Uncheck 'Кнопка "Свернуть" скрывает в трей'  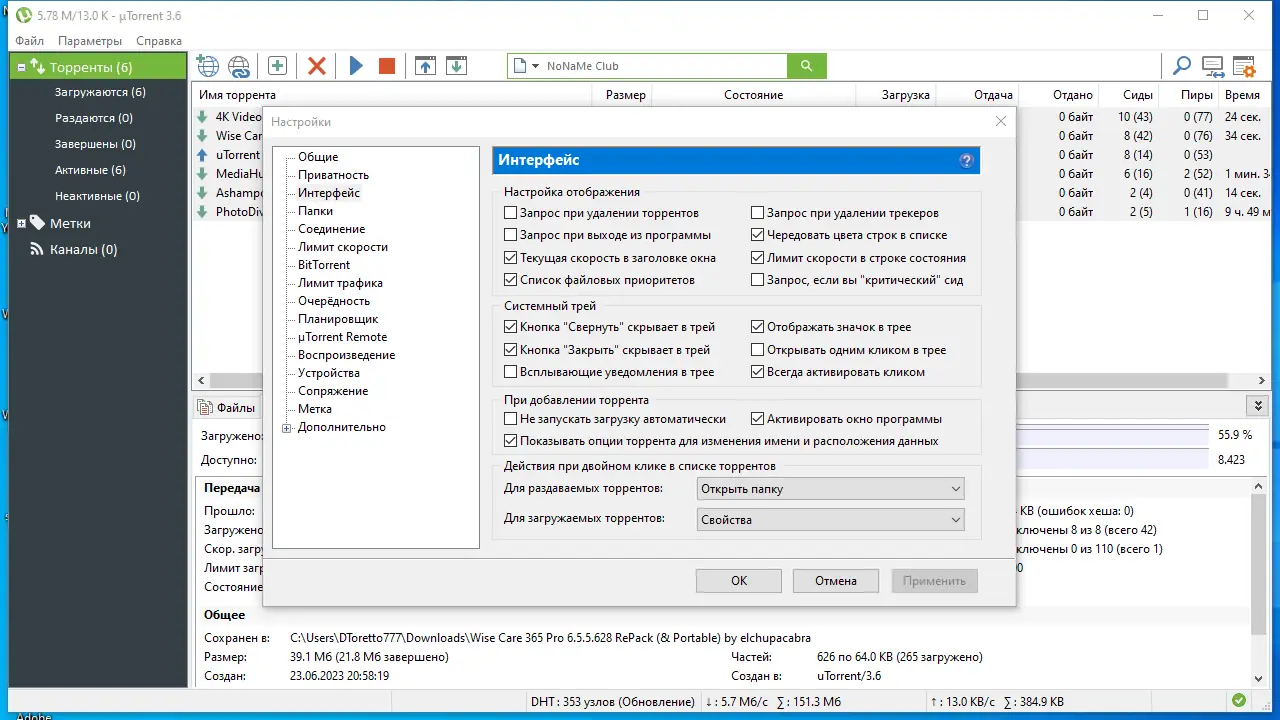(x=511, y=327)
